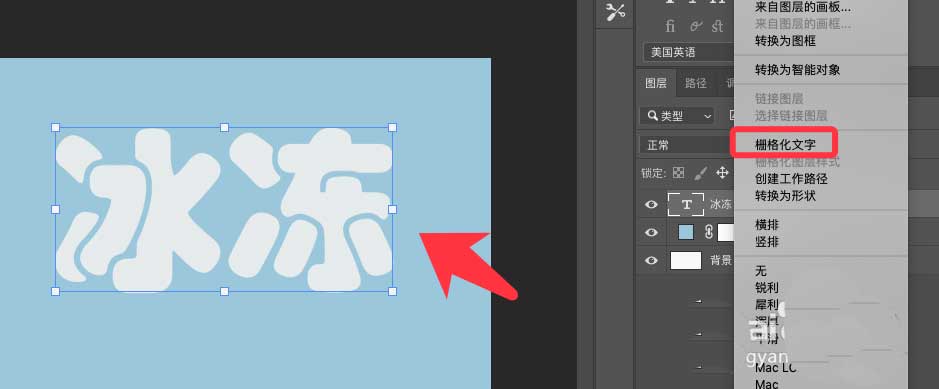
Task: Select 转换为智能对象 in the context menu
Action: pos(797,69)
